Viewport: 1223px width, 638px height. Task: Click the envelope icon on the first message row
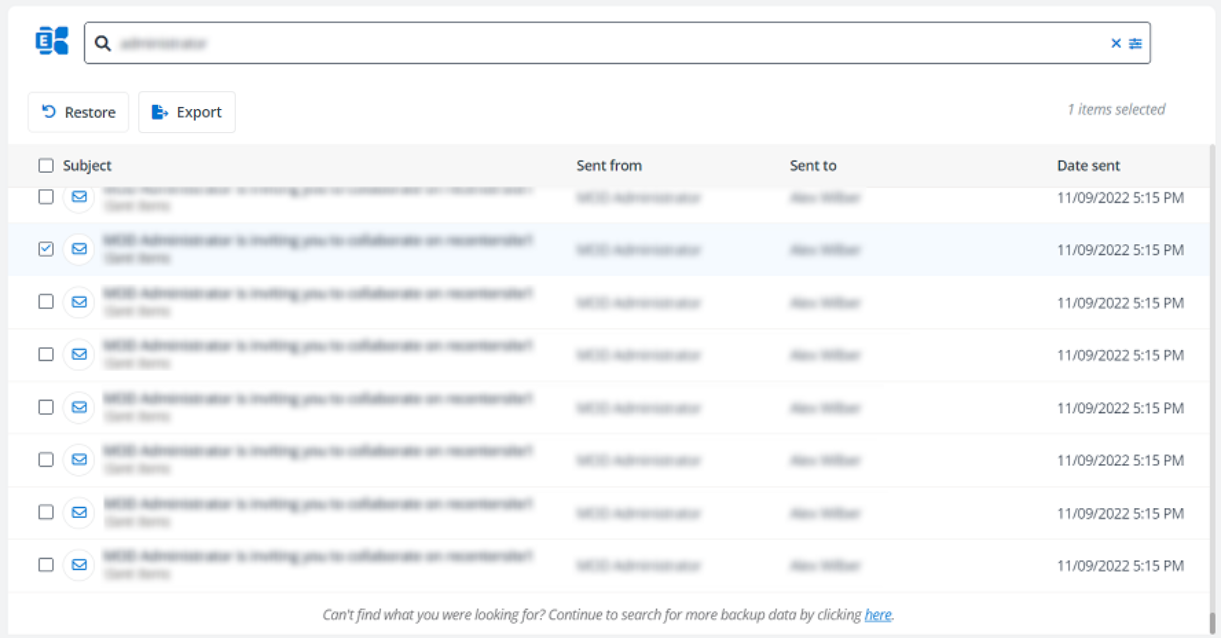[x=79, y=197]
